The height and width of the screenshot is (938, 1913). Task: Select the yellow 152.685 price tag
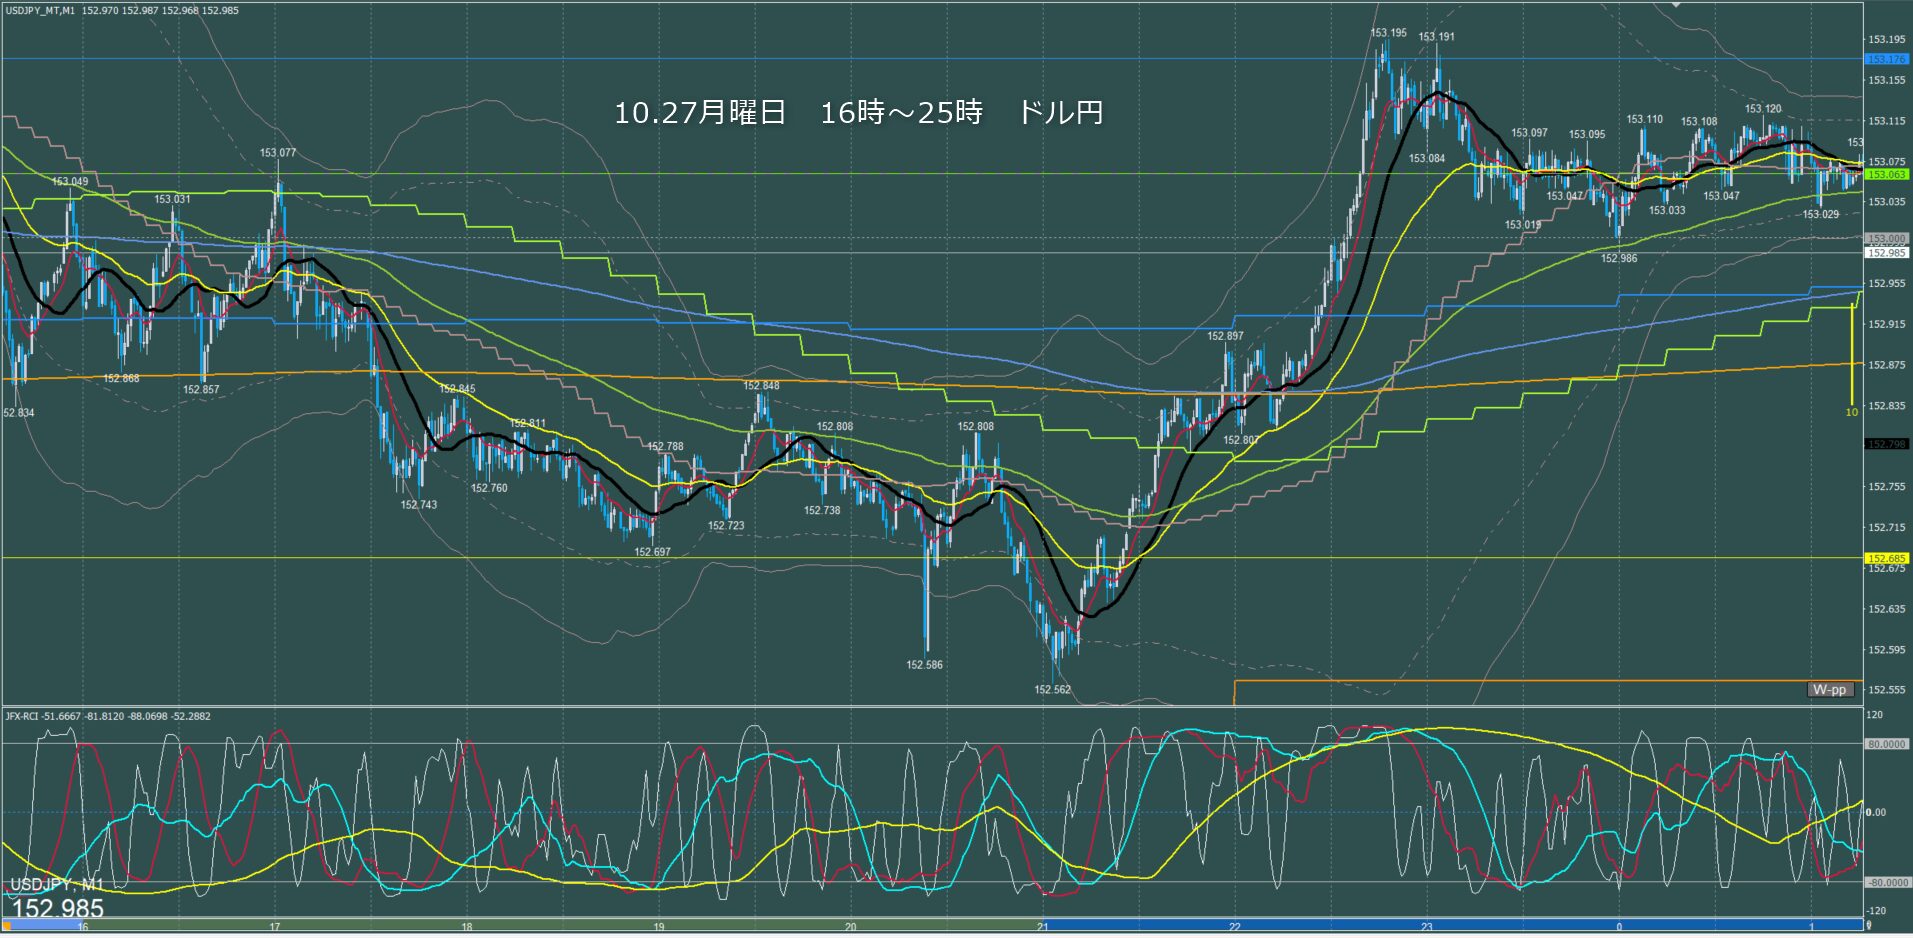pyautogui.click(x=1886, y=558)
